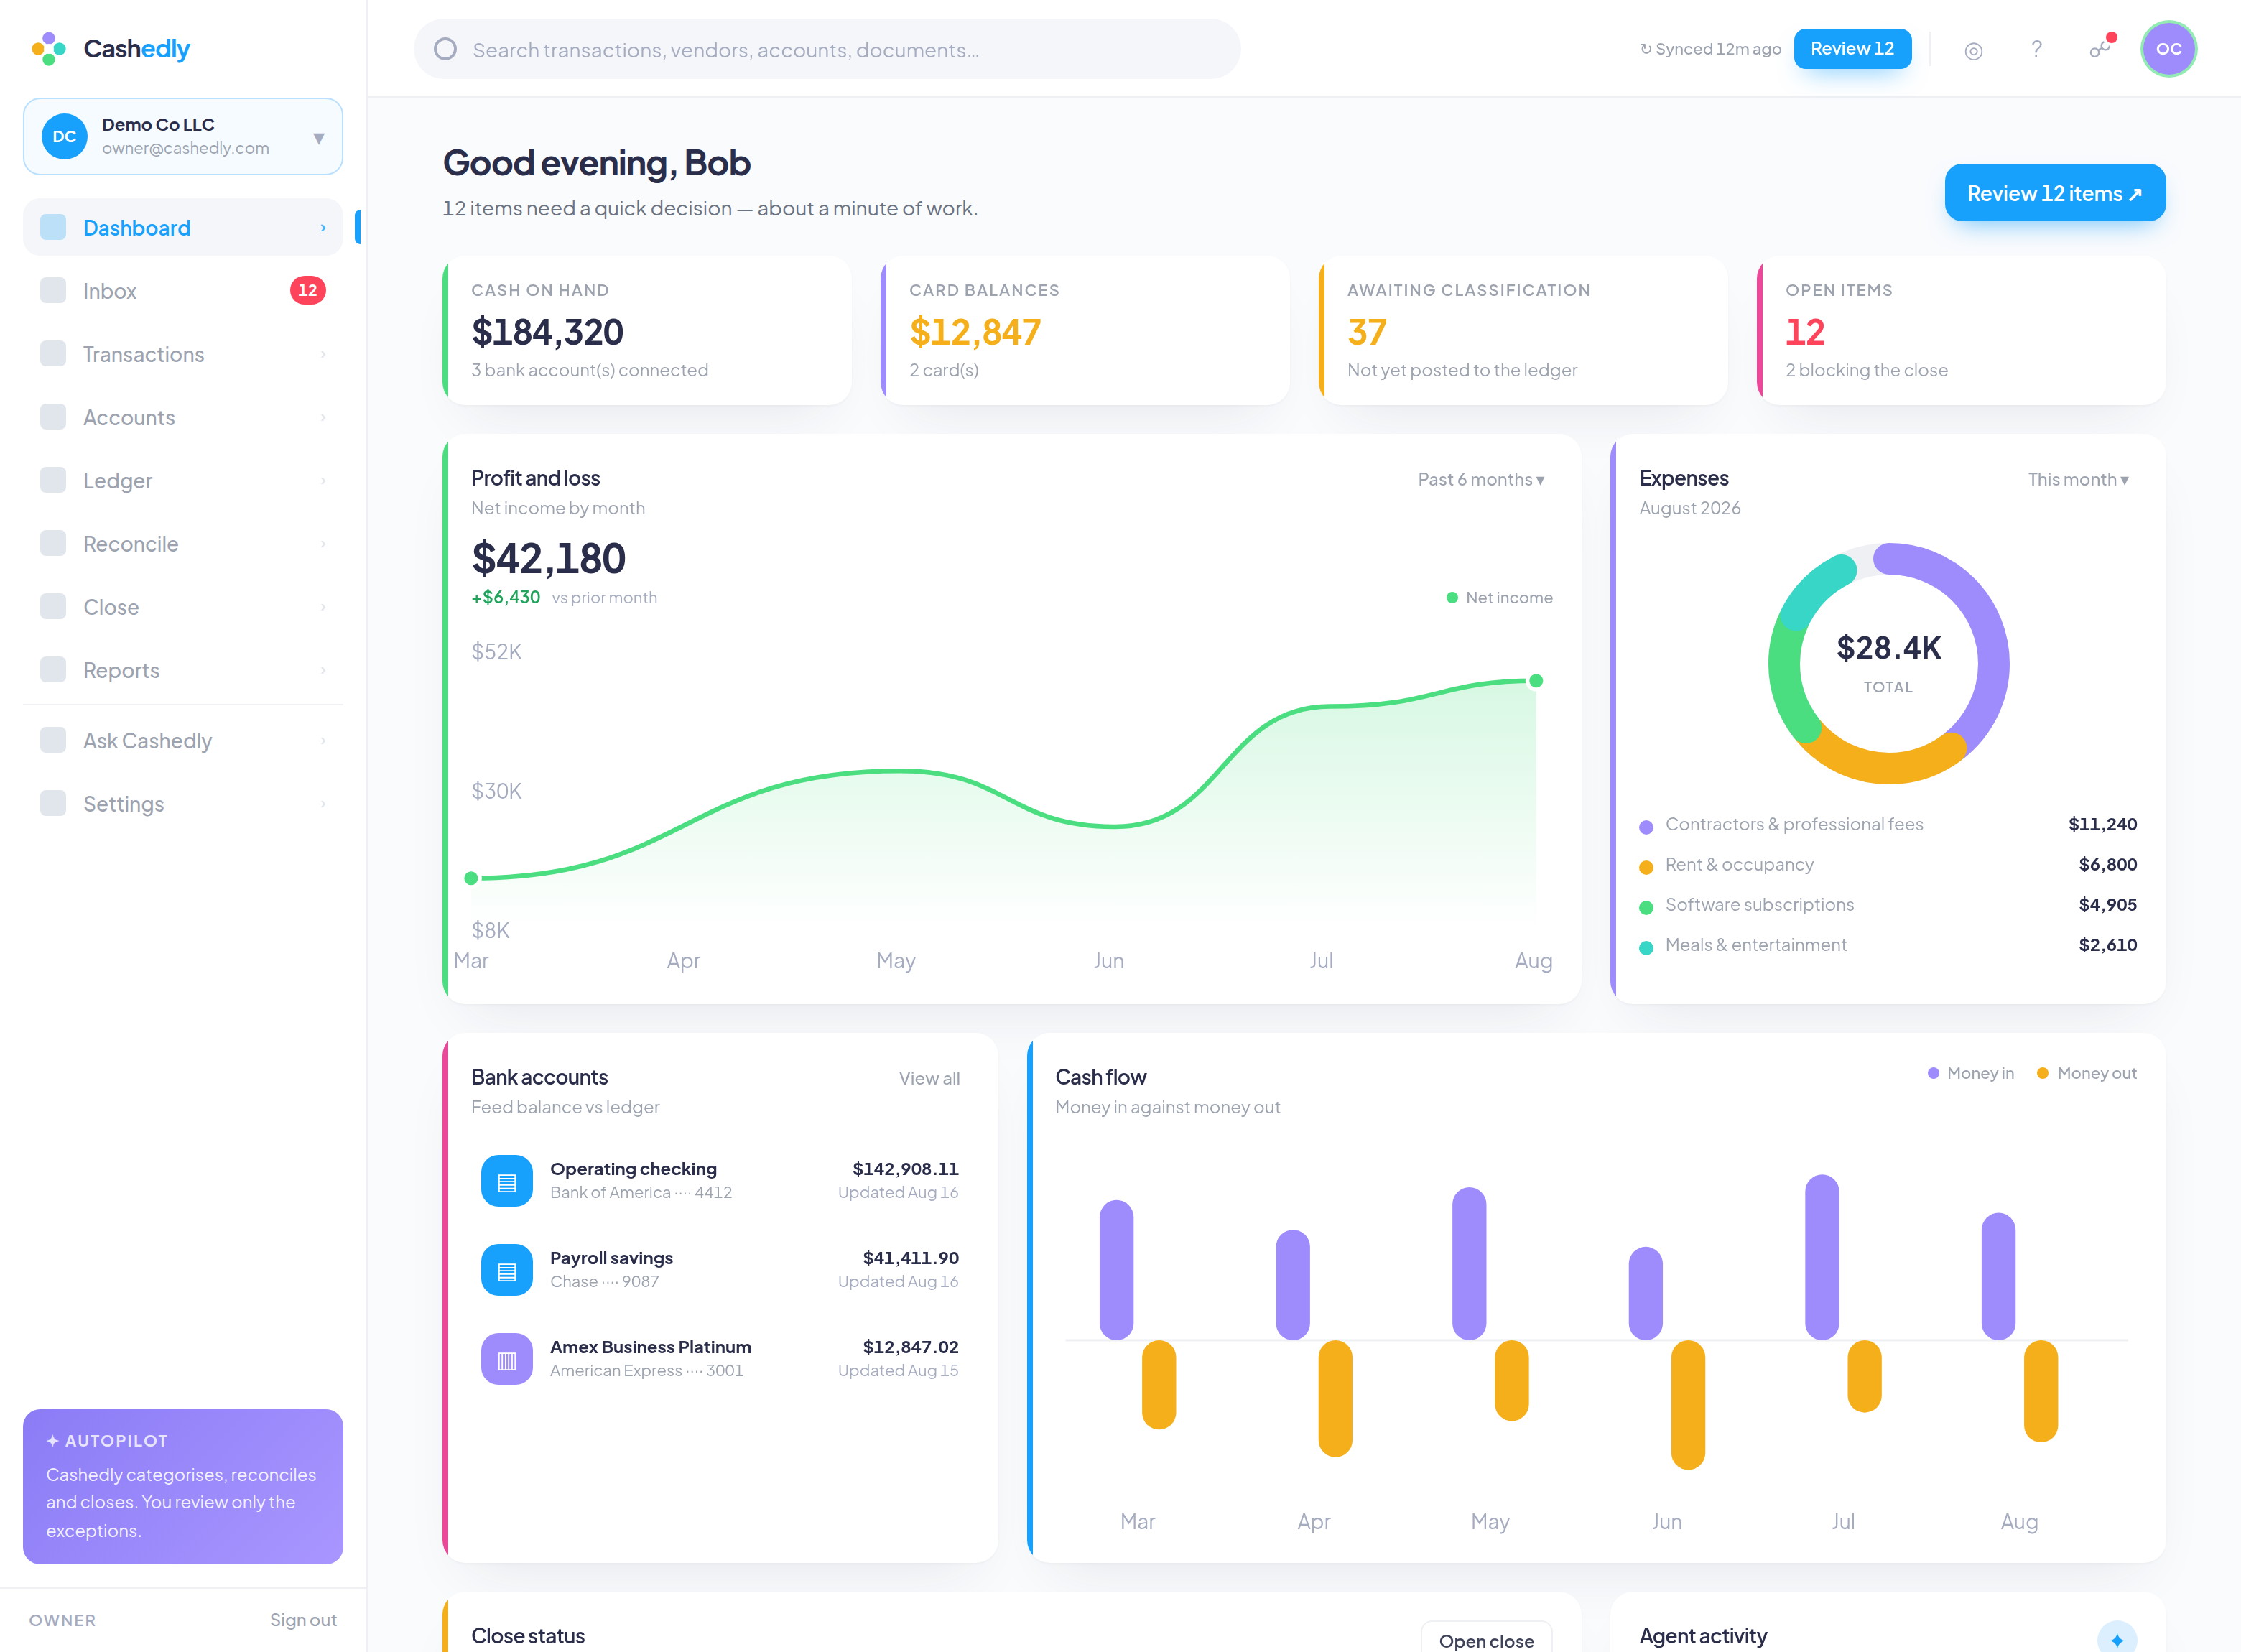
Task: Expand the Transactions chevron
Action: pos(323,354)
